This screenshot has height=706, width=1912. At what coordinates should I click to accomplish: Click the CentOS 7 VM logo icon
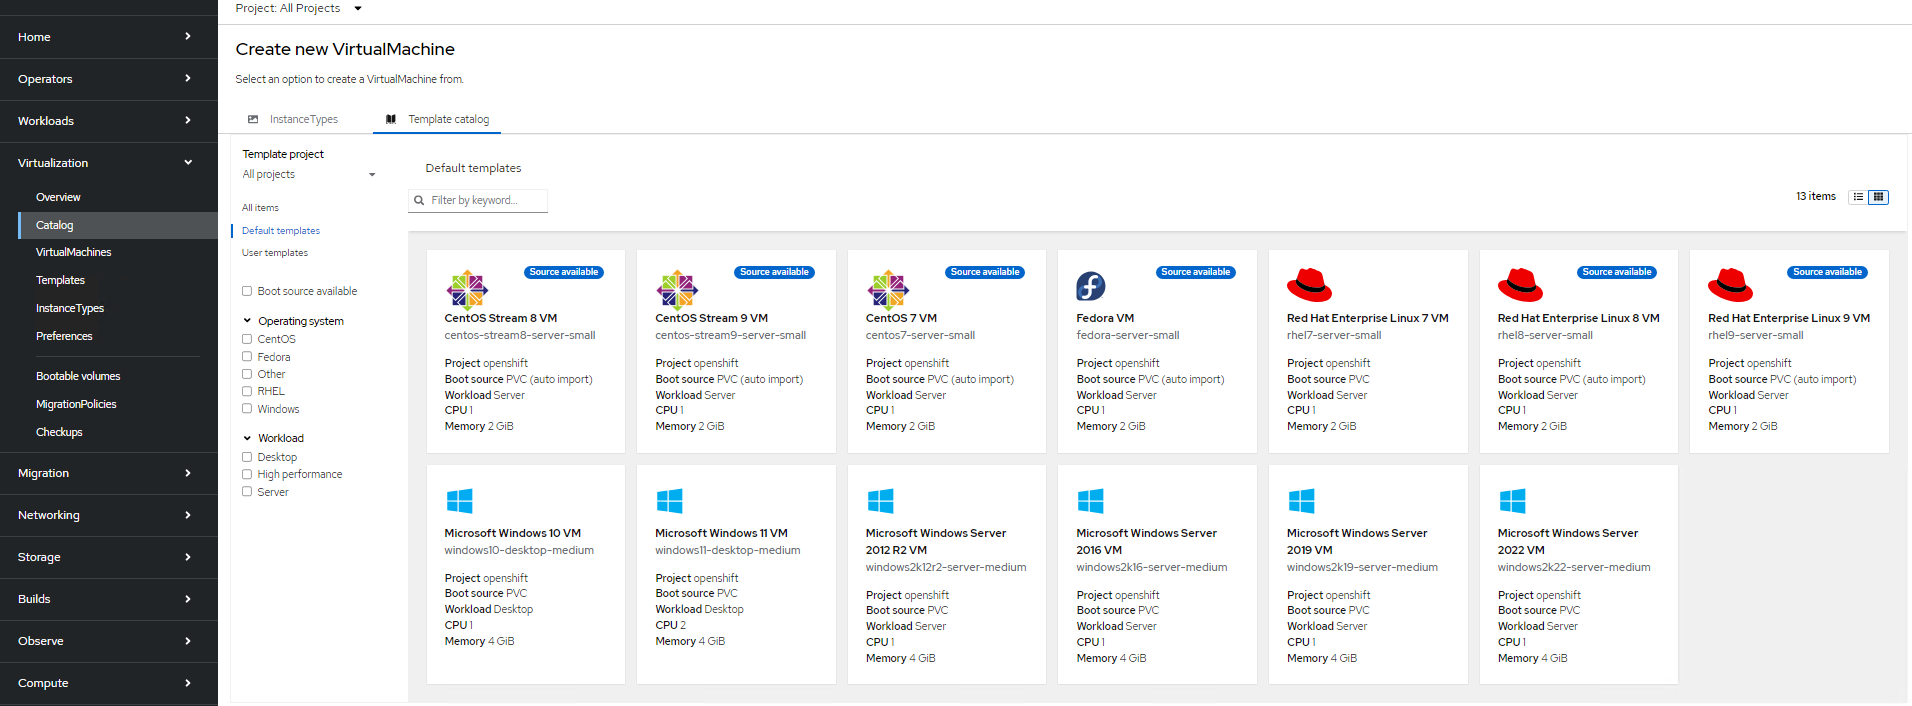coord(888,290)
